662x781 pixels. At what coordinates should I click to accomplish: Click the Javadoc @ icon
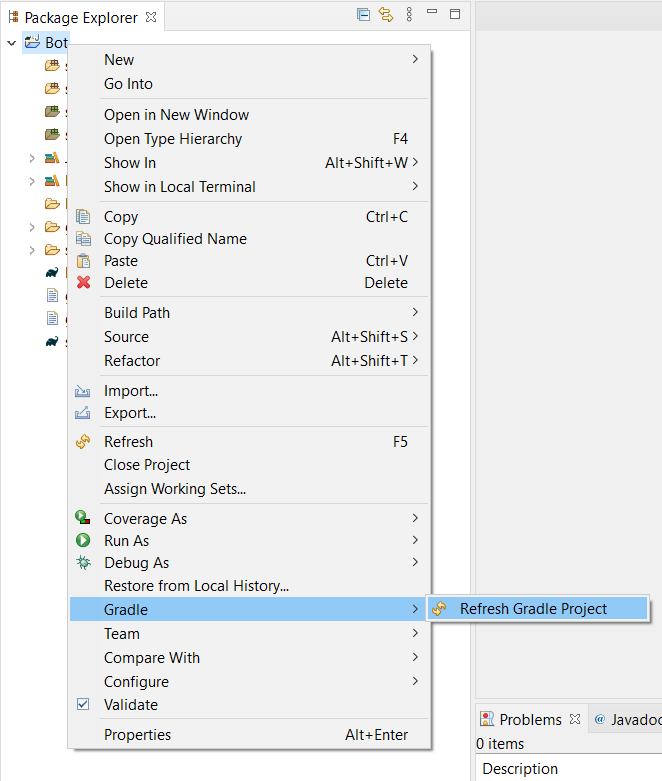click(600, 719)
